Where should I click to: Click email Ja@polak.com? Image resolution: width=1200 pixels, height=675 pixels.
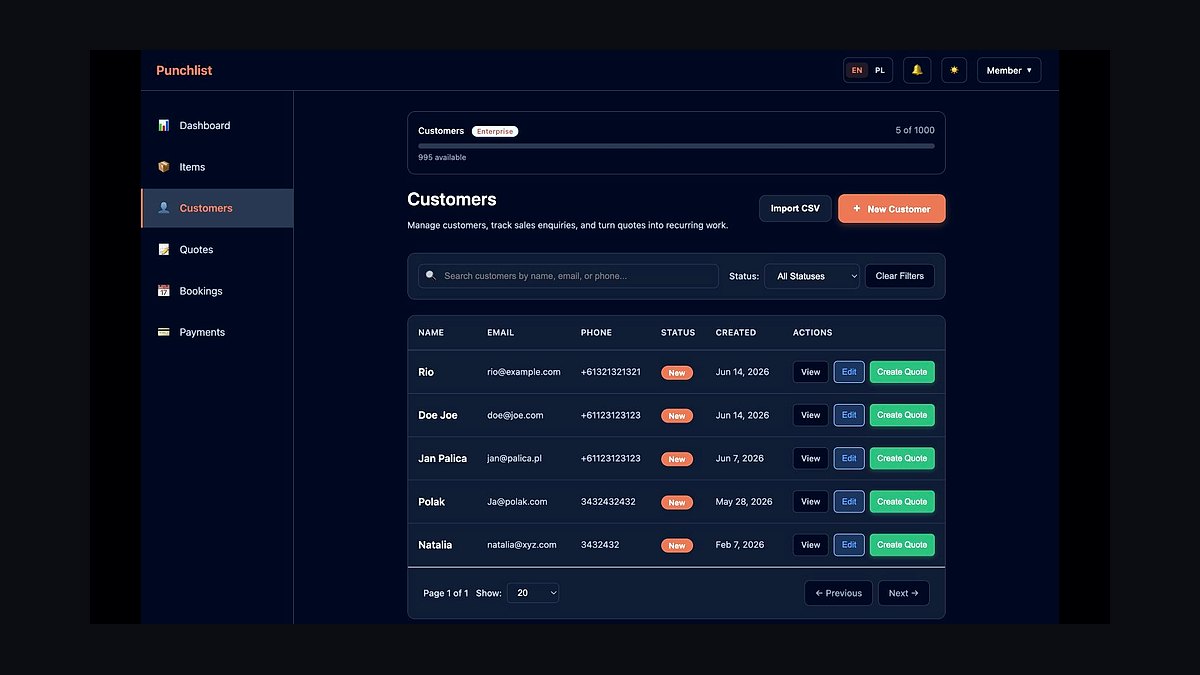517,502
